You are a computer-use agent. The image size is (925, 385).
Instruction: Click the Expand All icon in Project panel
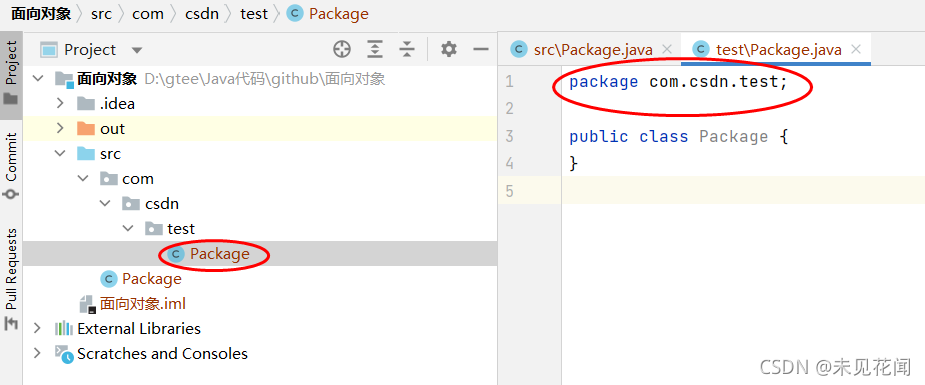coord(375,50)
